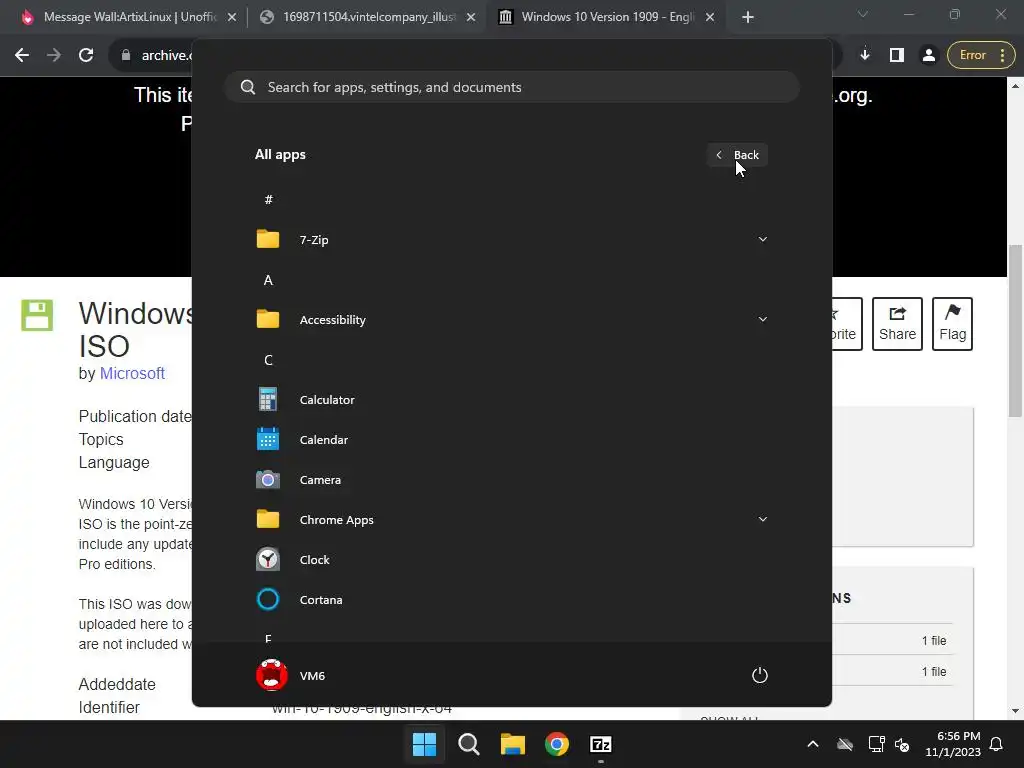Close the Message Wall ArtixLinux tab
Viewport: 1024px width, 768px height.
point(232,18)
